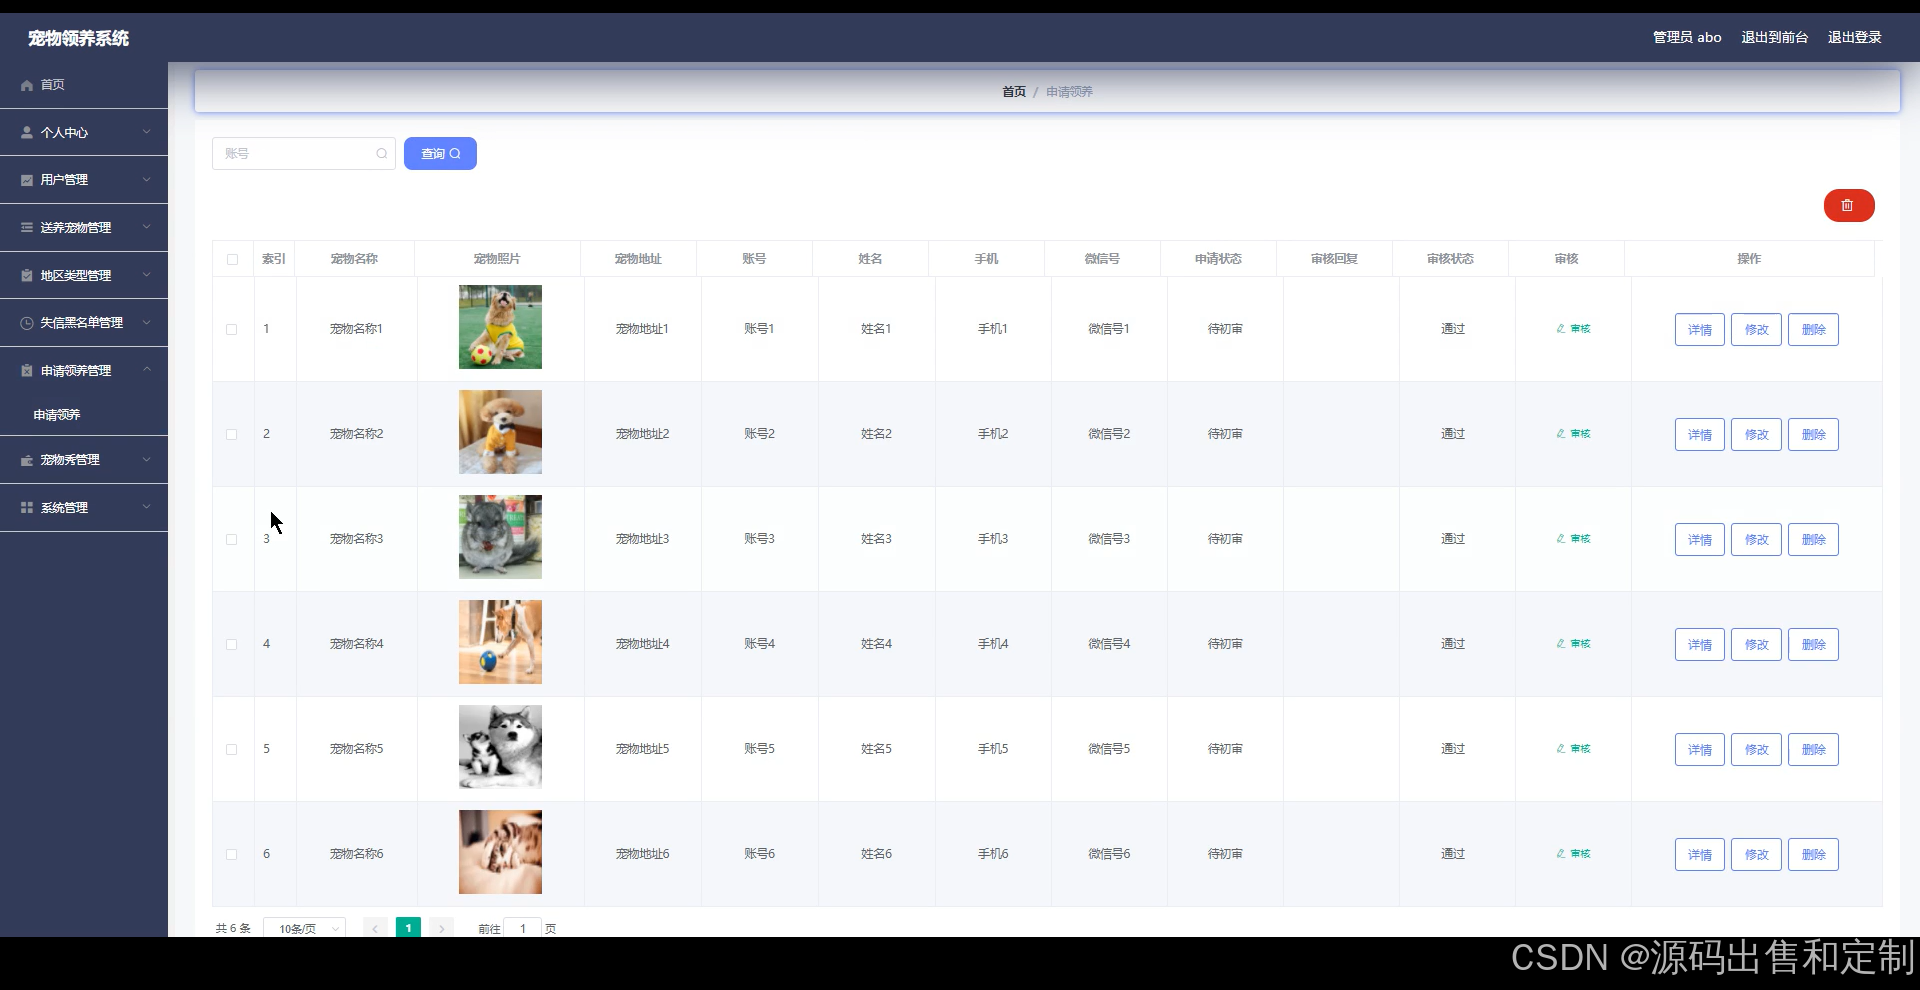Expand the 宠物秀管理 menu chevron
1920x990 pixels.
click(147, 460)
